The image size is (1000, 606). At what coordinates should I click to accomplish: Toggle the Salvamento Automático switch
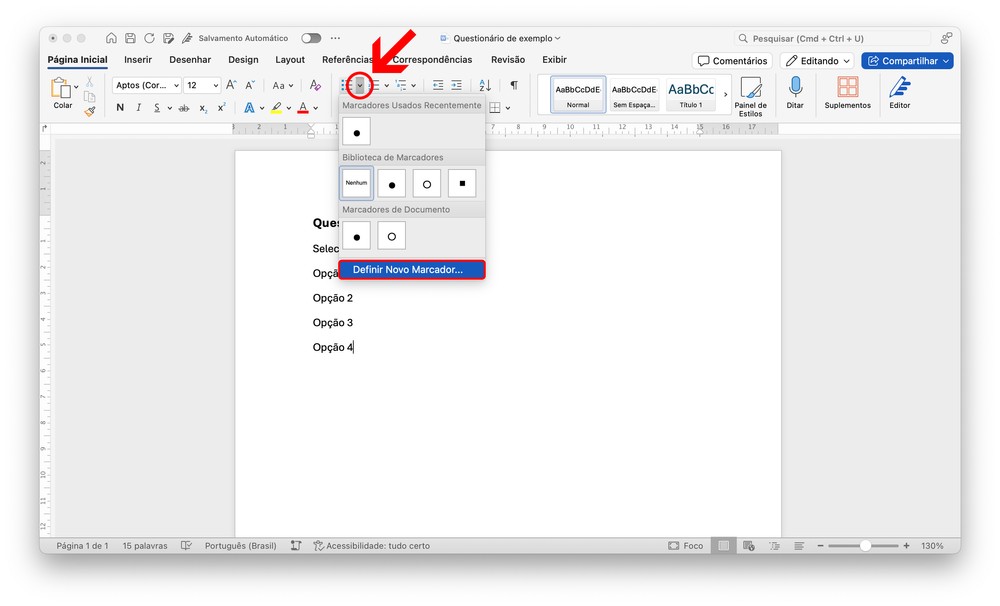click(x=311, y=38)
